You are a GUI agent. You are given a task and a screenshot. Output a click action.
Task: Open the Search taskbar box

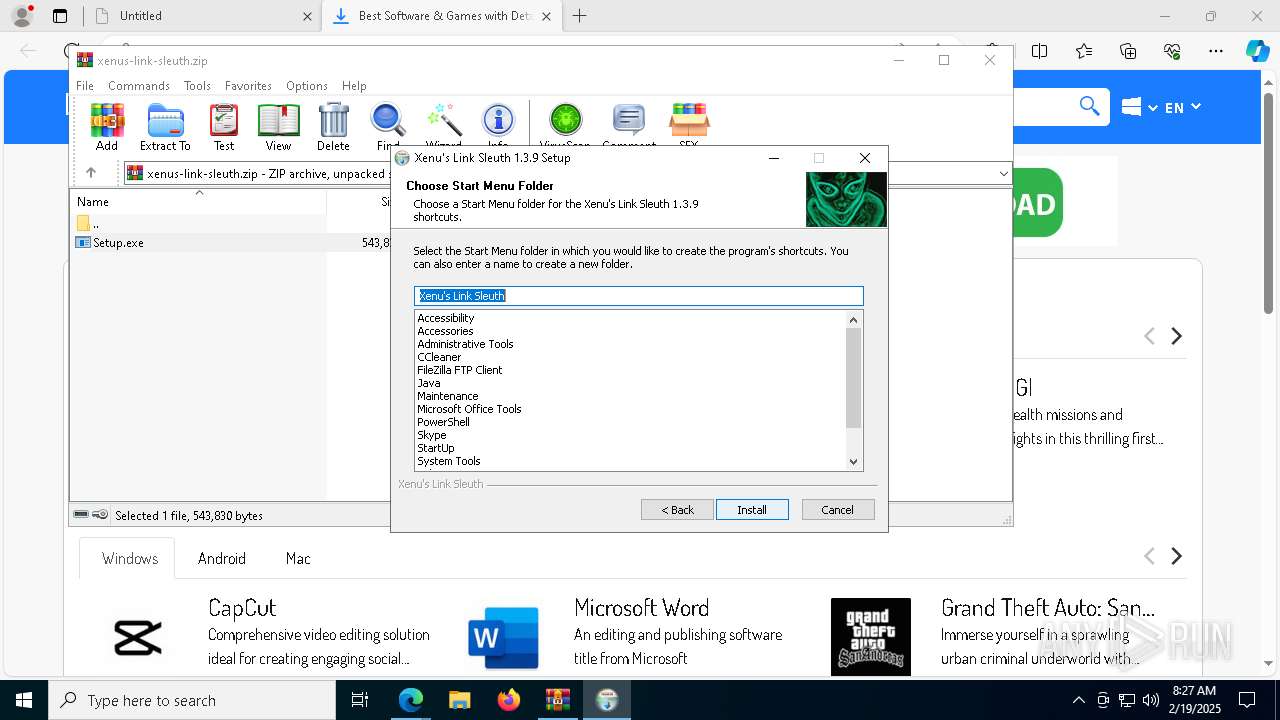coord(192,700)
